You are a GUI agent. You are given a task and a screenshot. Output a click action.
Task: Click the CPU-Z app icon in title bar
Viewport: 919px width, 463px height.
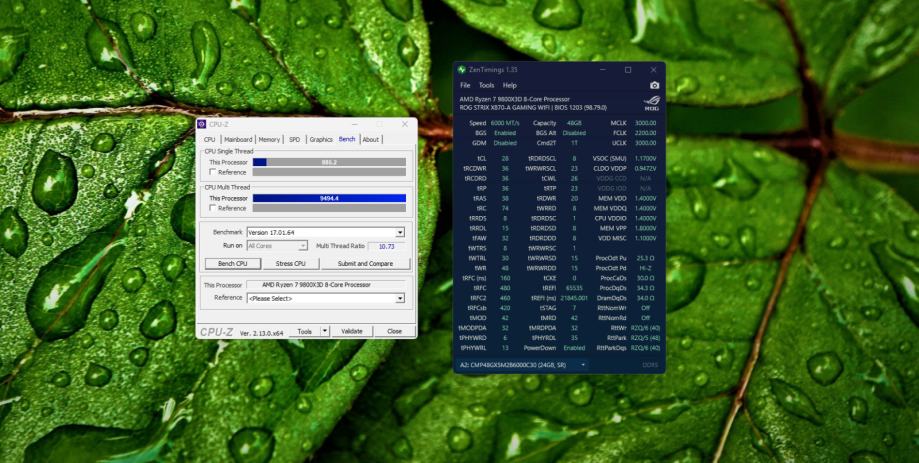point(202,124)
